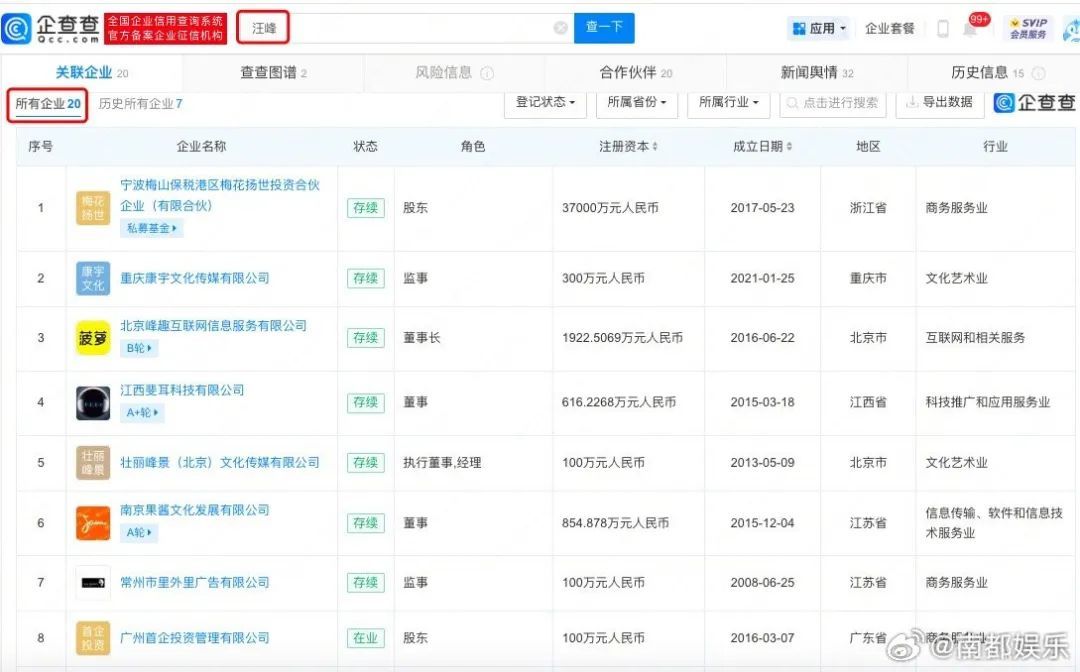
Task: Click the Qcc.com logo in the header
Action: point(51,28)
